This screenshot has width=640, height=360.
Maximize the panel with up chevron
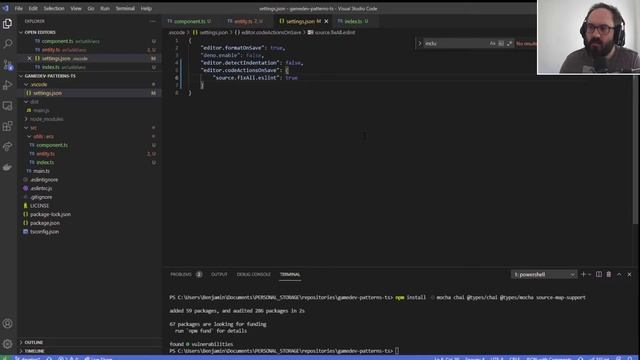coord(619,274)
